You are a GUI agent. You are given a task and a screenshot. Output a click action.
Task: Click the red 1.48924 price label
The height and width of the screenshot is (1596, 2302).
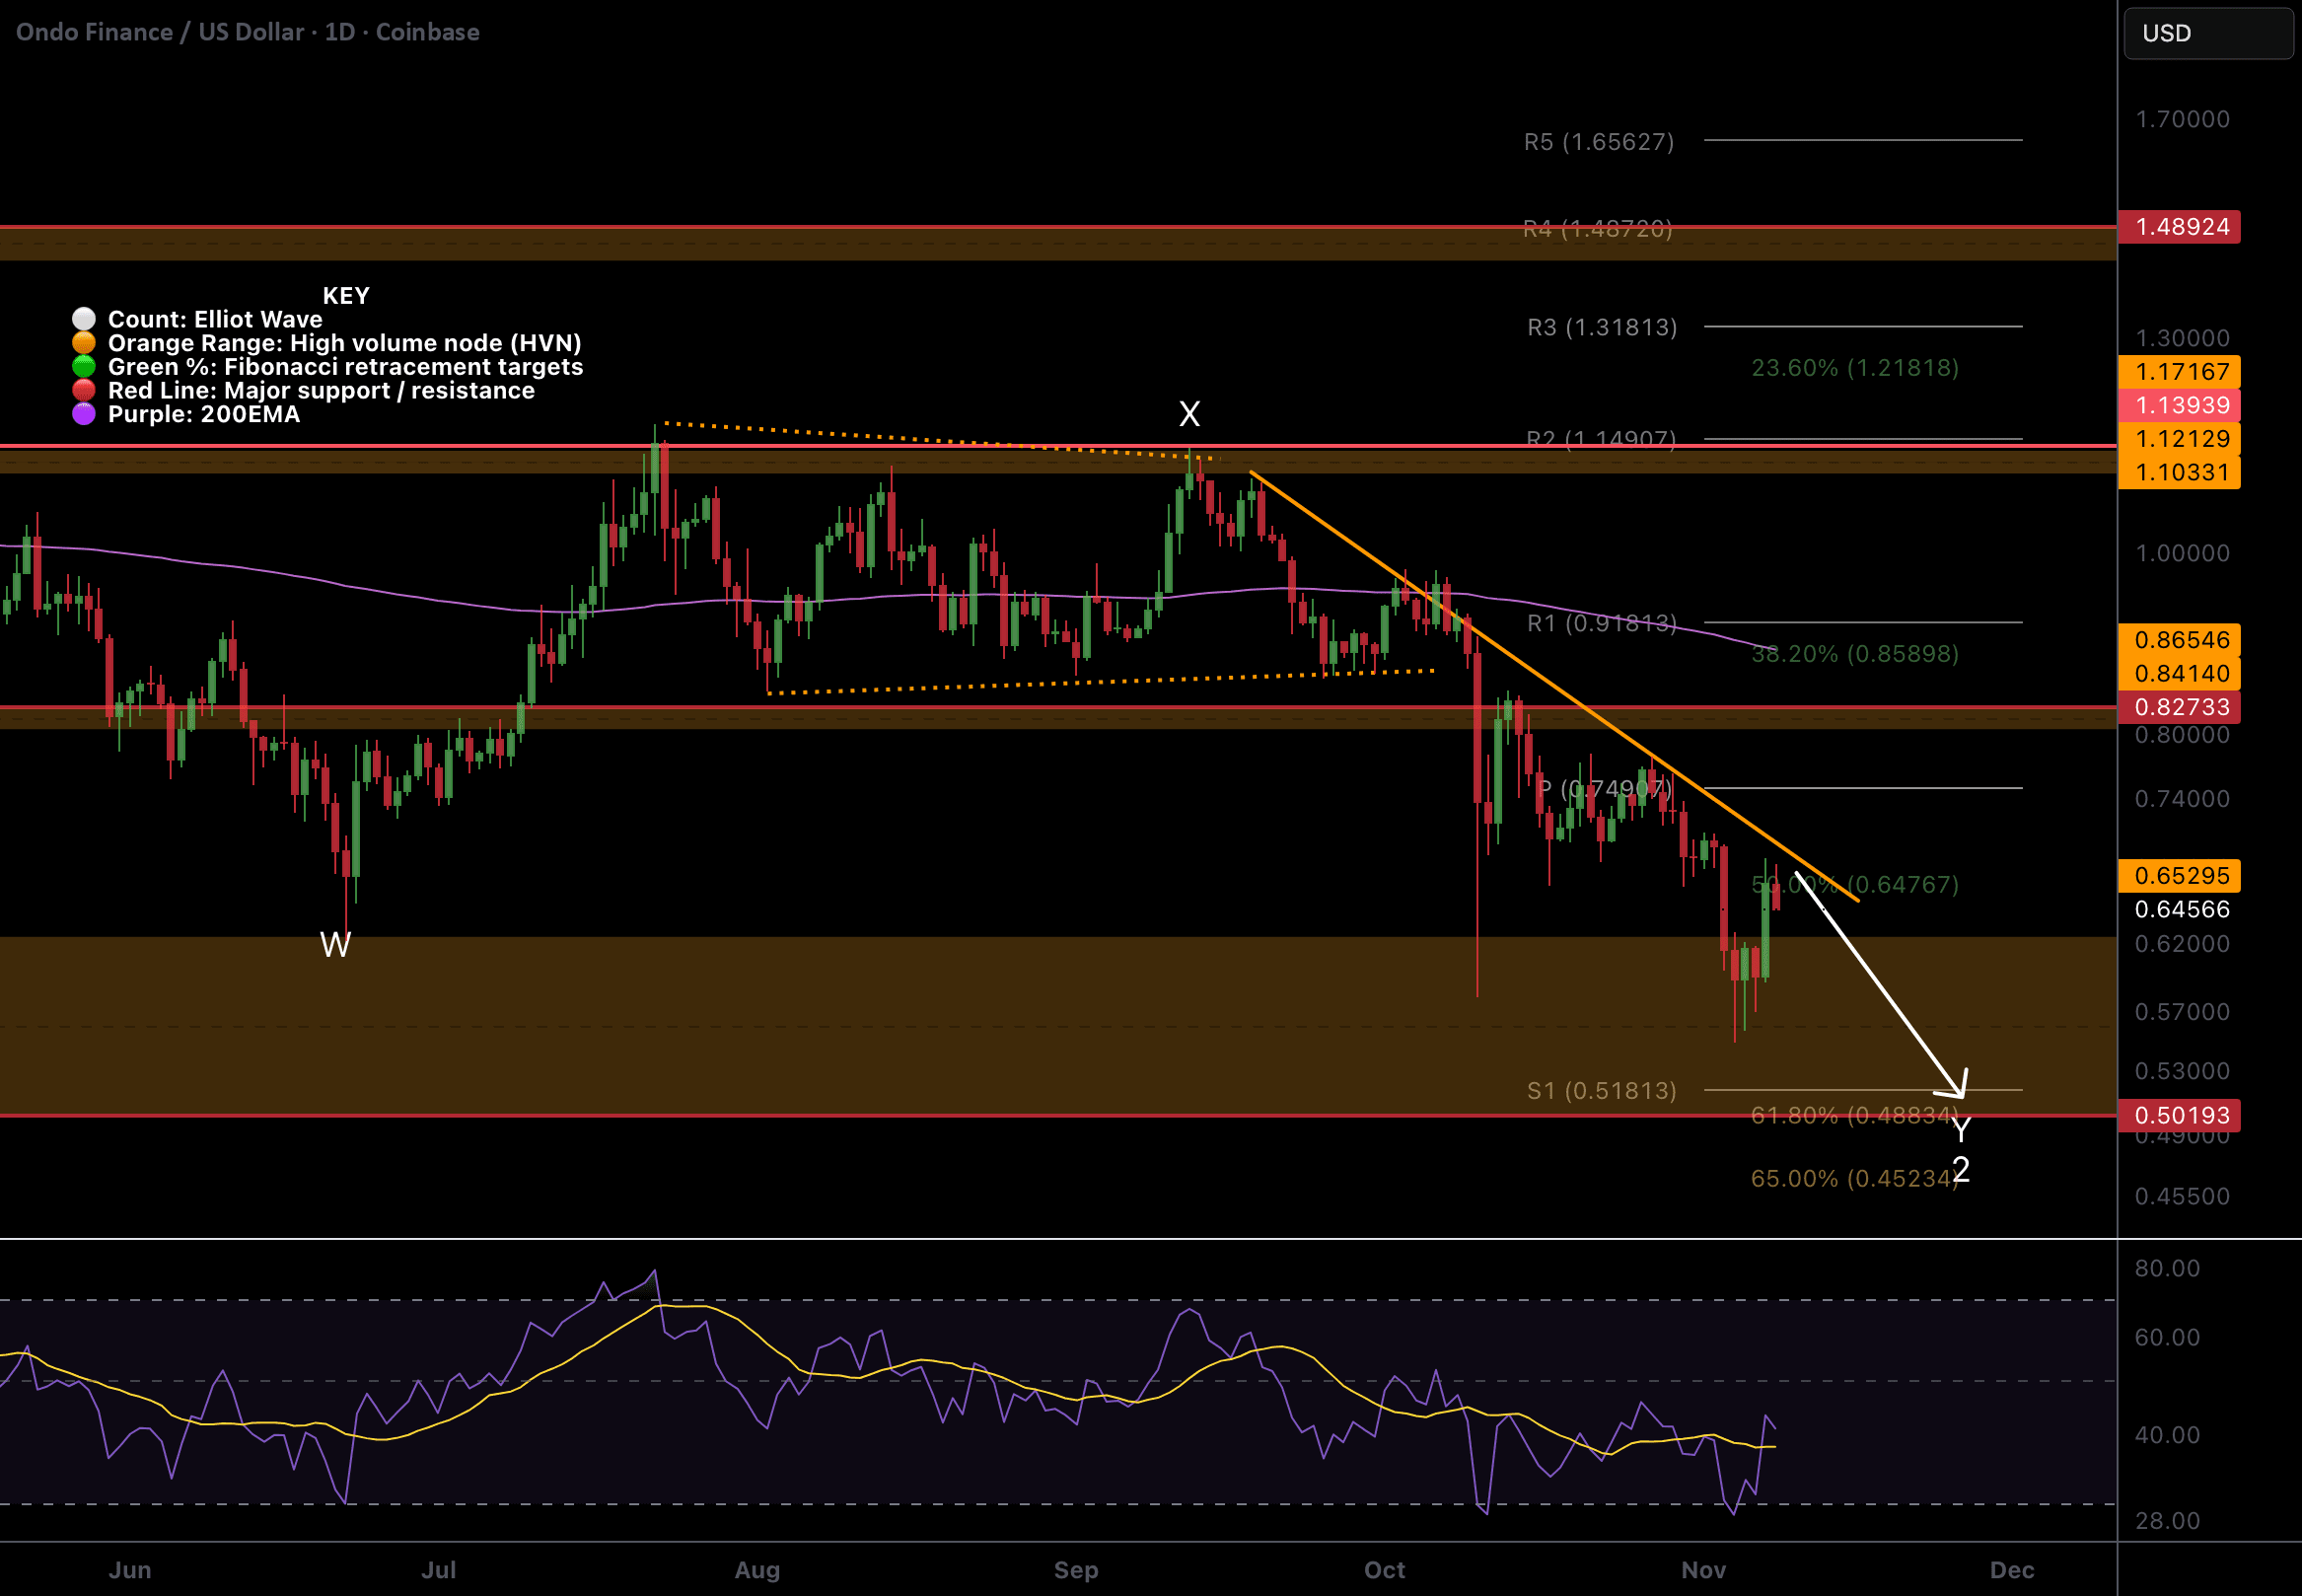click(x=2180, y=227)
